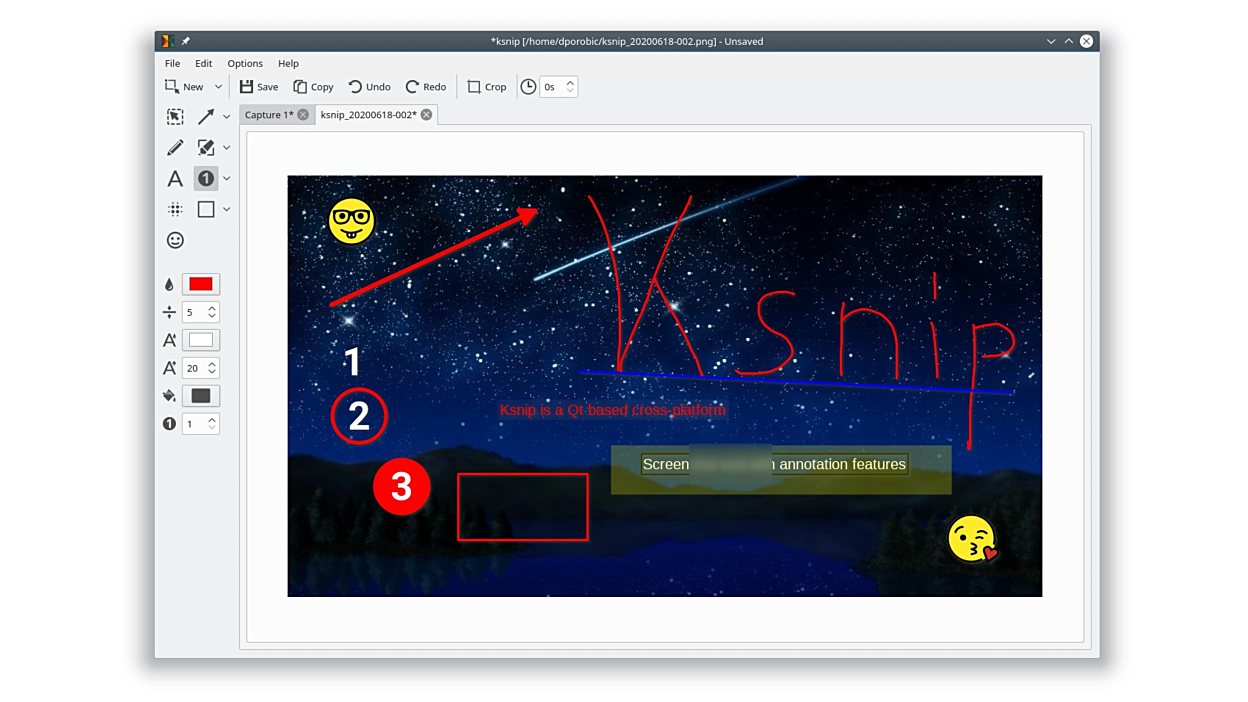
Task: Choose the Select/move items tool
Action: [x=175, y=116]
